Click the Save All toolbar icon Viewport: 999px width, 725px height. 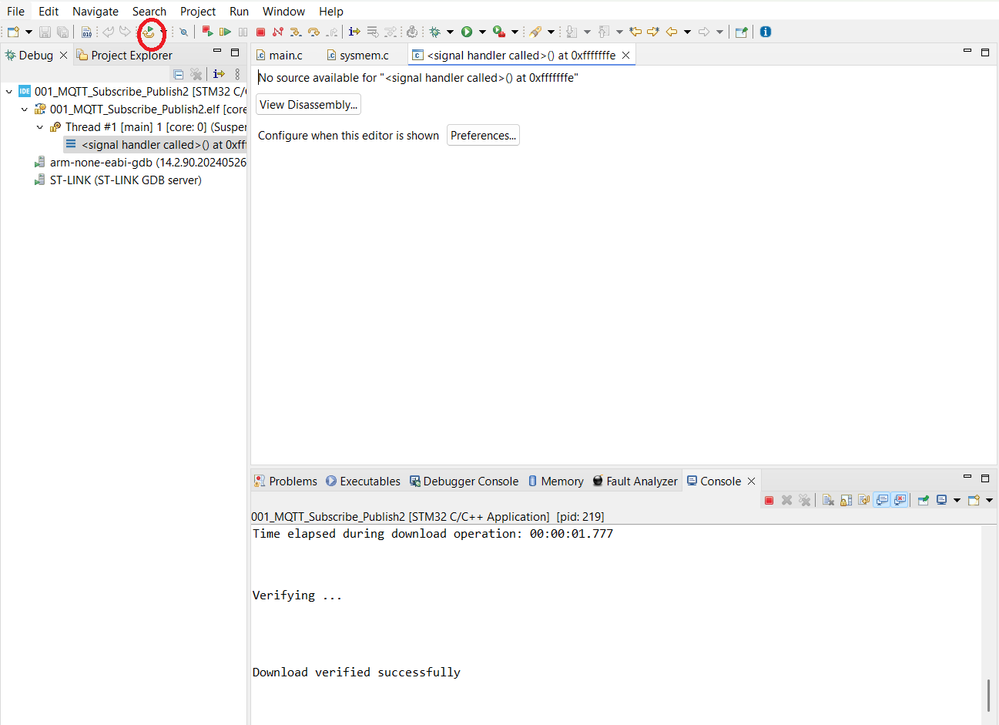[63, 32]
